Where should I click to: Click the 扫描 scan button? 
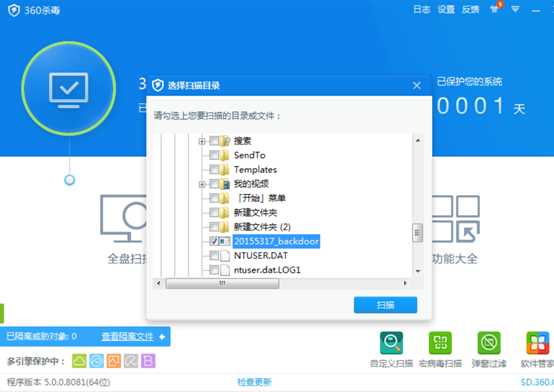point(385,305)
